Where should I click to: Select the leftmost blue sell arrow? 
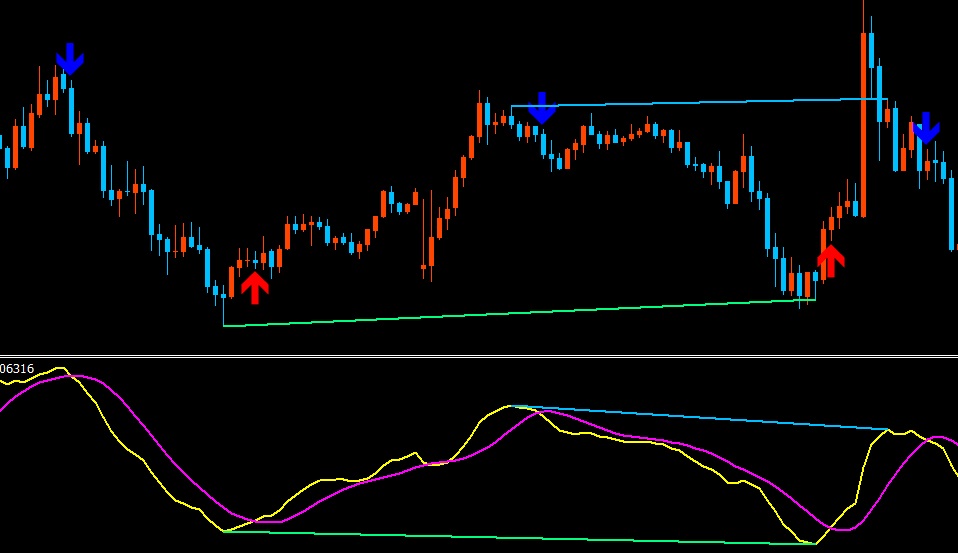[70, 59]
